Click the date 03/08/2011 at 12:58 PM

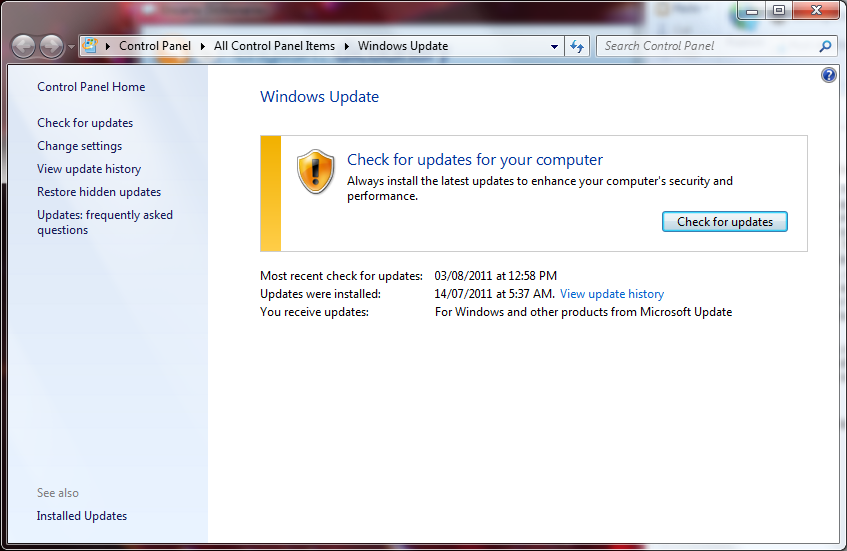click(x=495, y=276)
